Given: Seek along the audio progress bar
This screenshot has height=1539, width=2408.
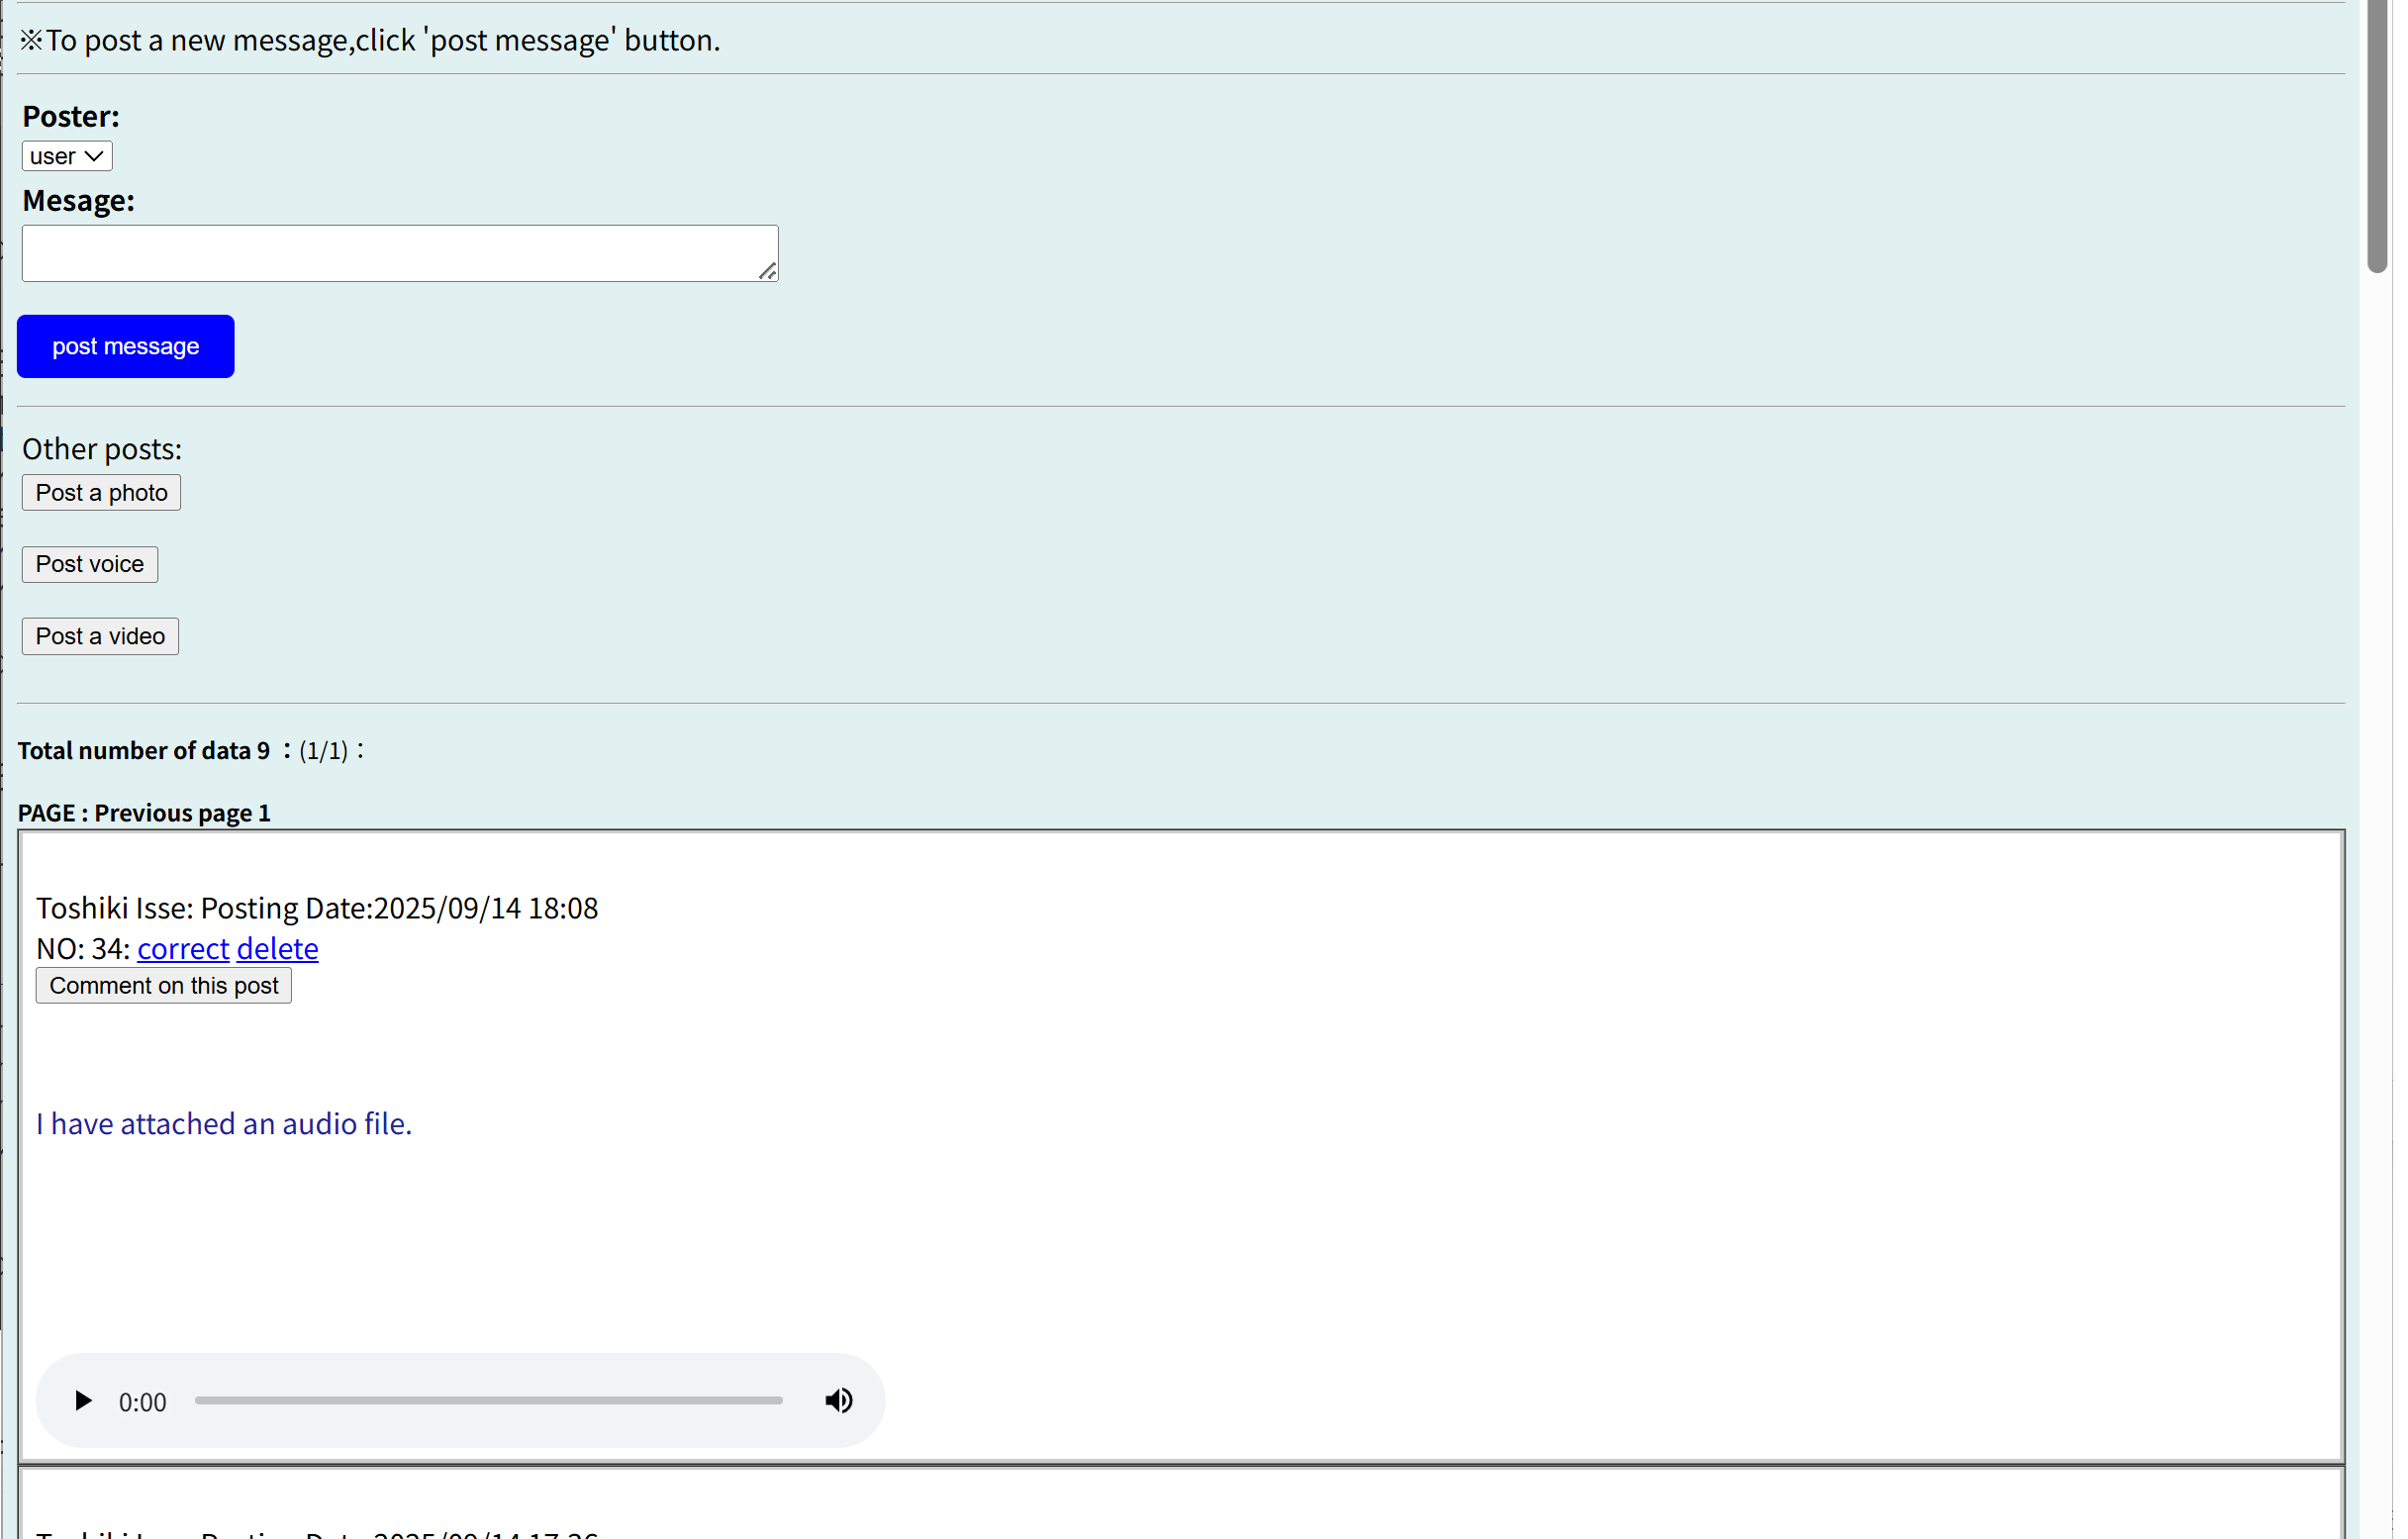Looking at the screenshot, I should click(x=488, y=1401).
